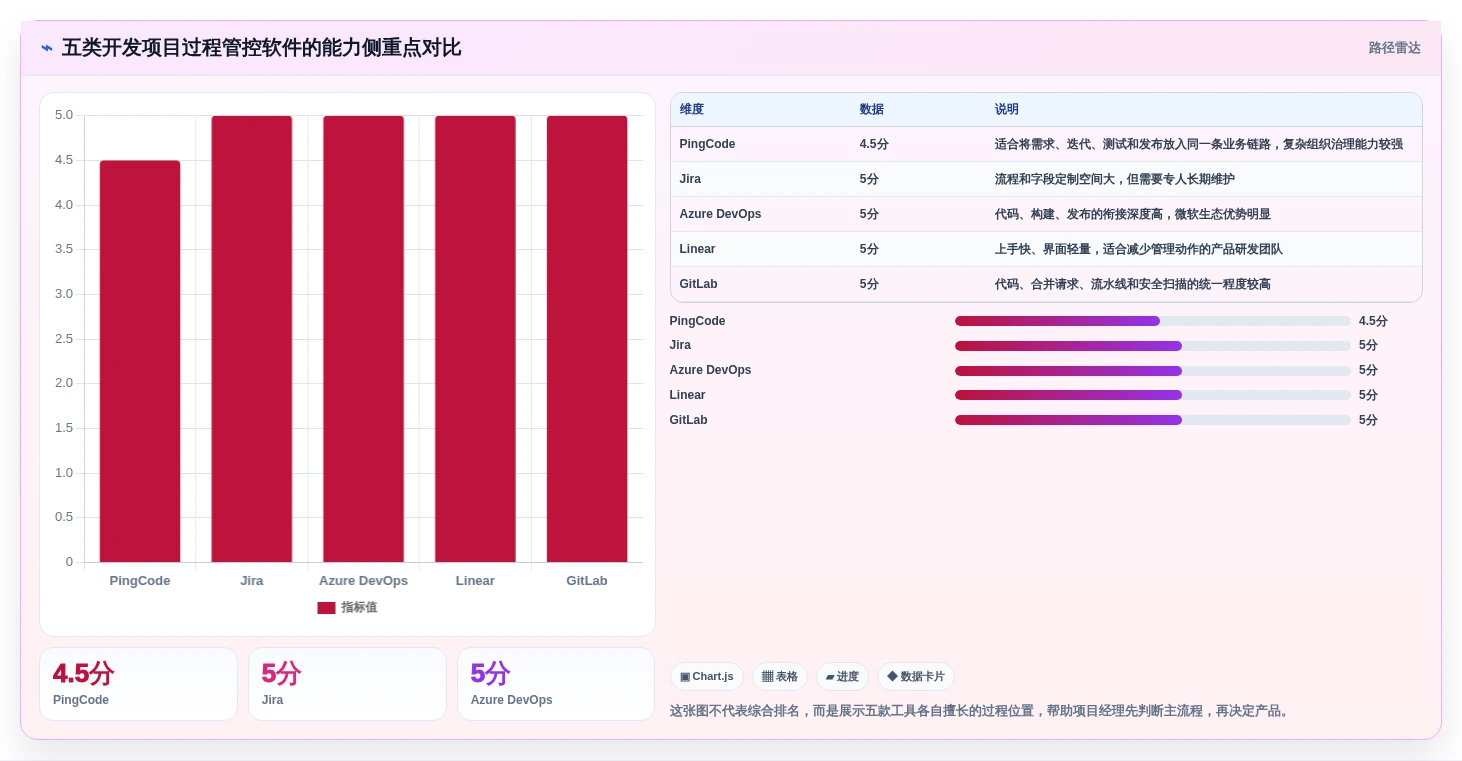Image resolution: width=1462 pixels, height=761 pixels.
Task: Click the GitLab progress bar
Action: pos(1152,420)
